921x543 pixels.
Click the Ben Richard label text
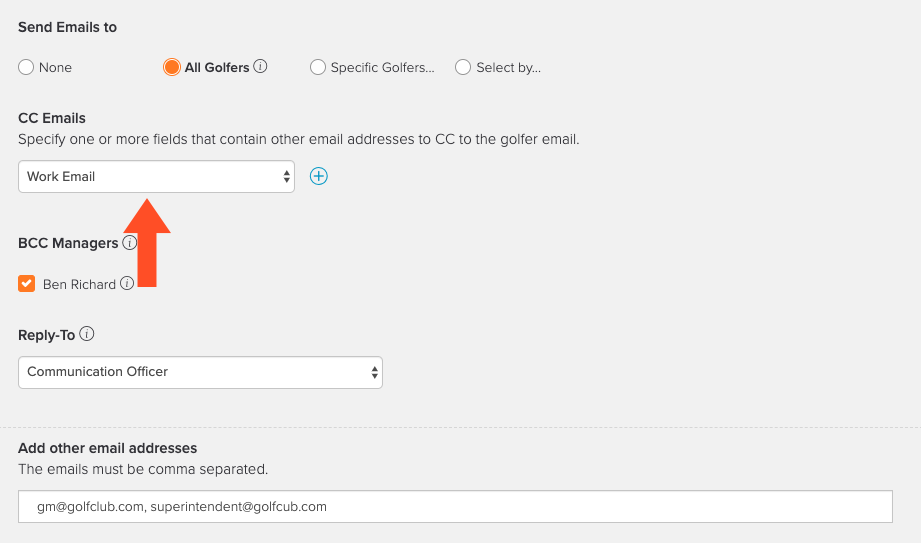[x=79, y=284]
